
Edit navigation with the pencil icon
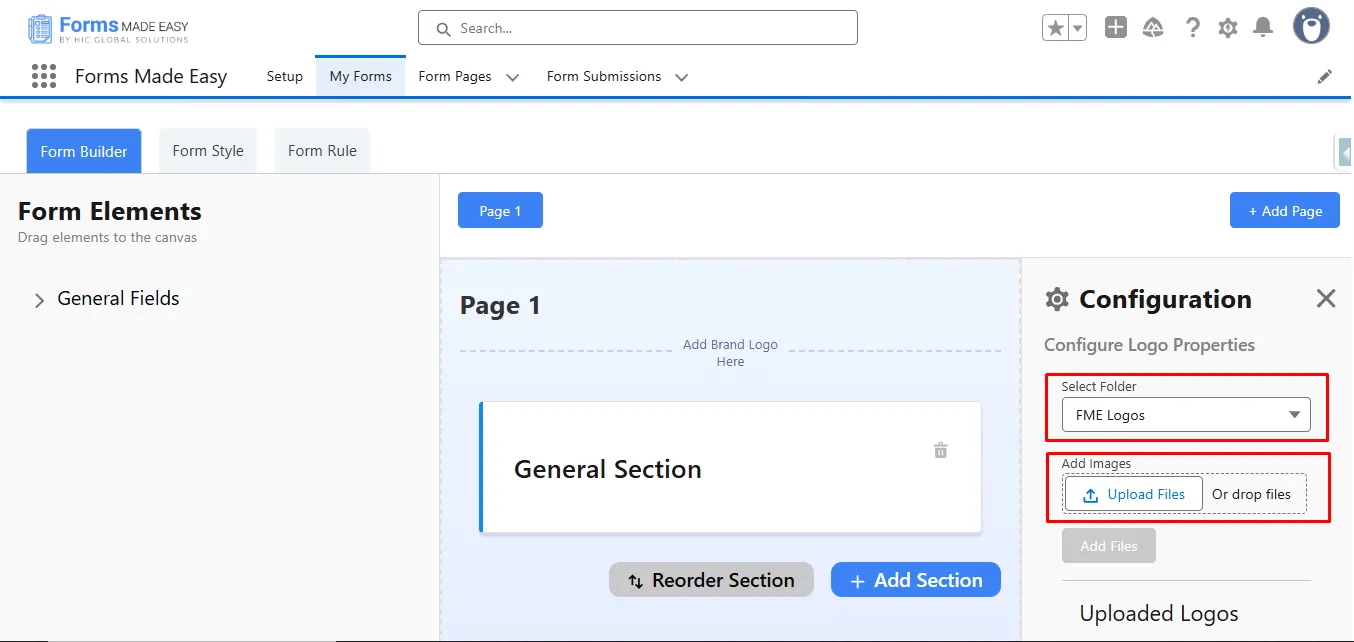1325,77
